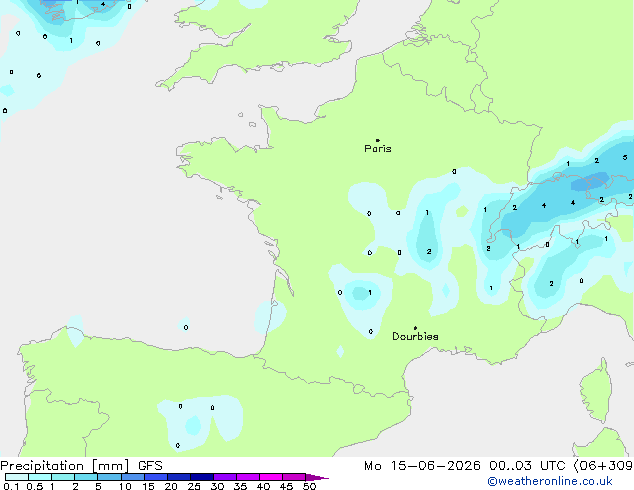Pick the dark navy swatch between 25 and 30
This screenshot has height=490, width=634.
202,477
